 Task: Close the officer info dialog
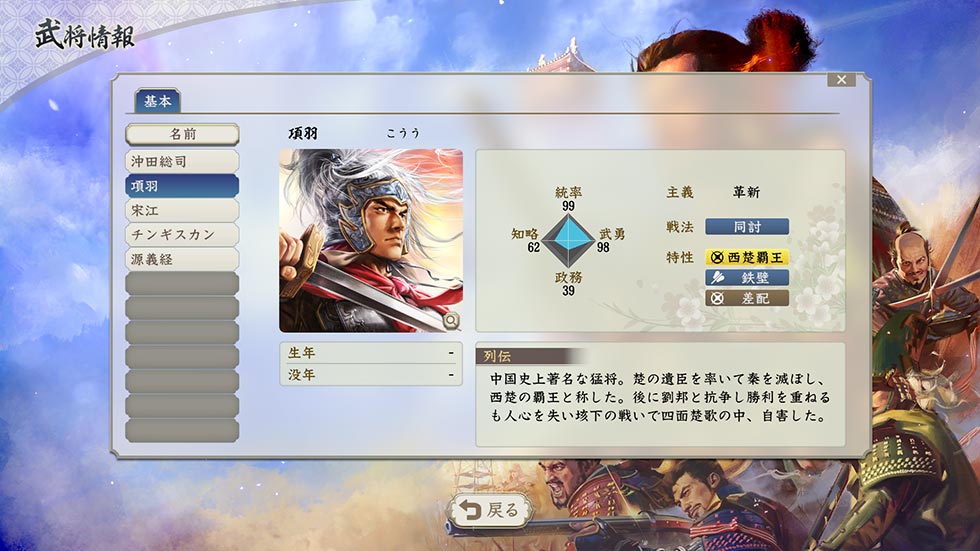click(x=841, y=80)
